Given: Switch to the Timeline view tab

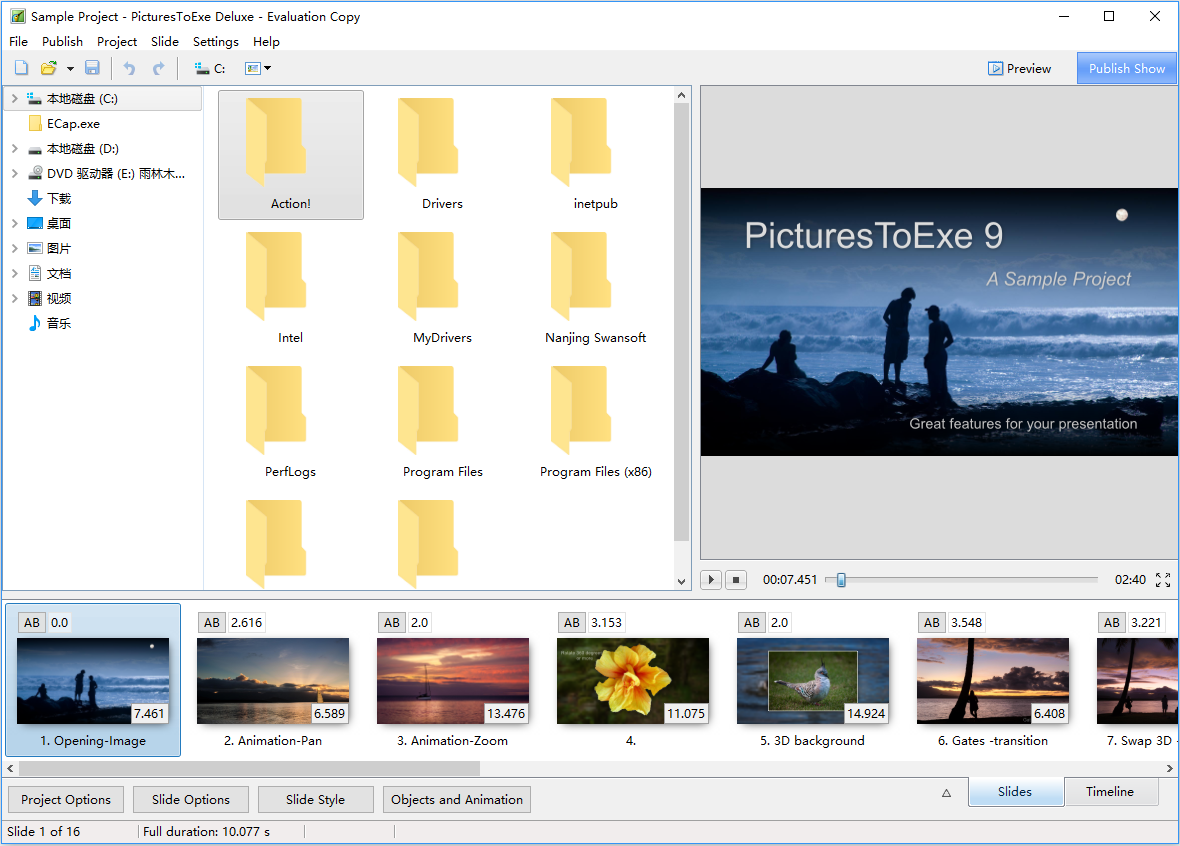Looking at the screenshot, I should tap(1110, 792).
